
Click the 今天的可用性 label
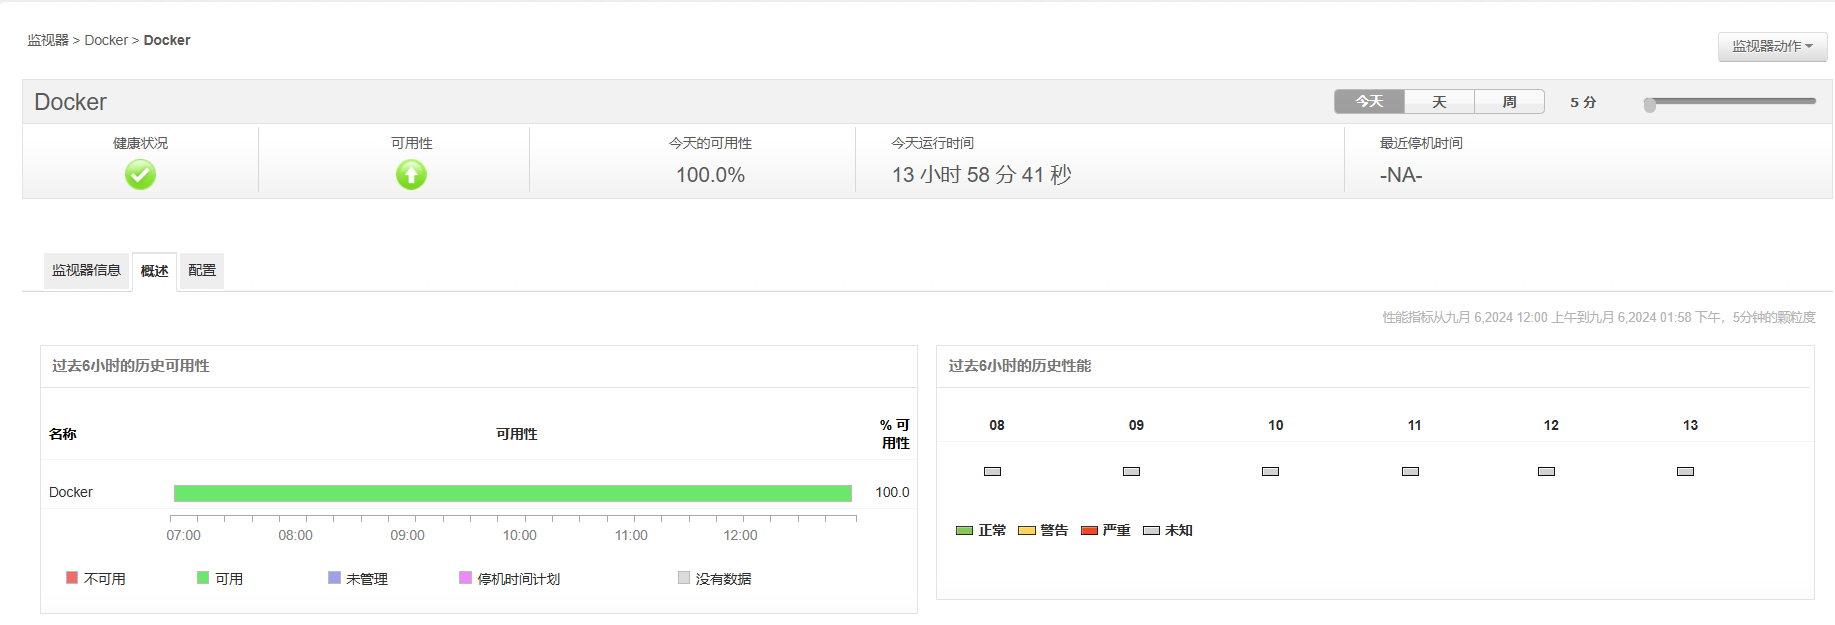pyautogui.click(x=710, y=143)
